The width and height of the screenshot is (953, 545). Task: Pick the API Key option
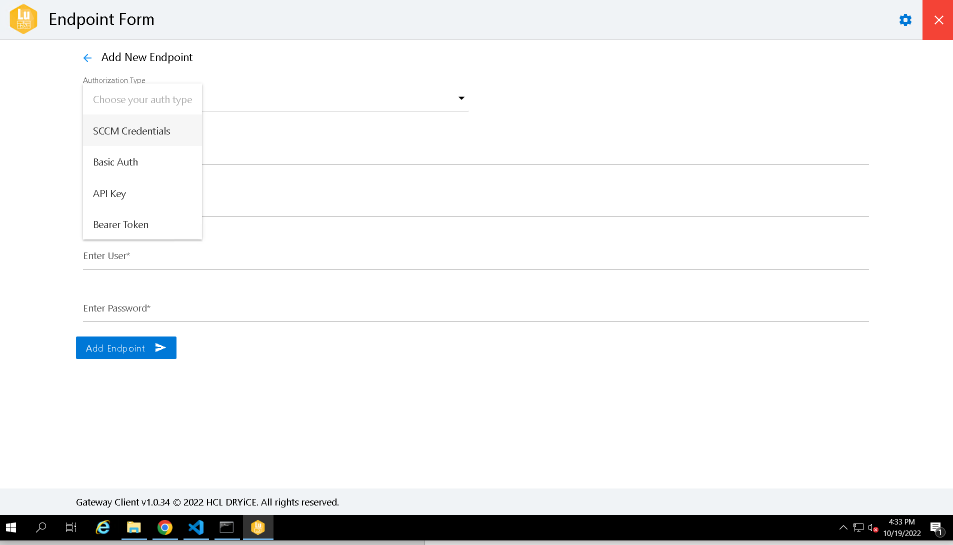click(142, 193)
